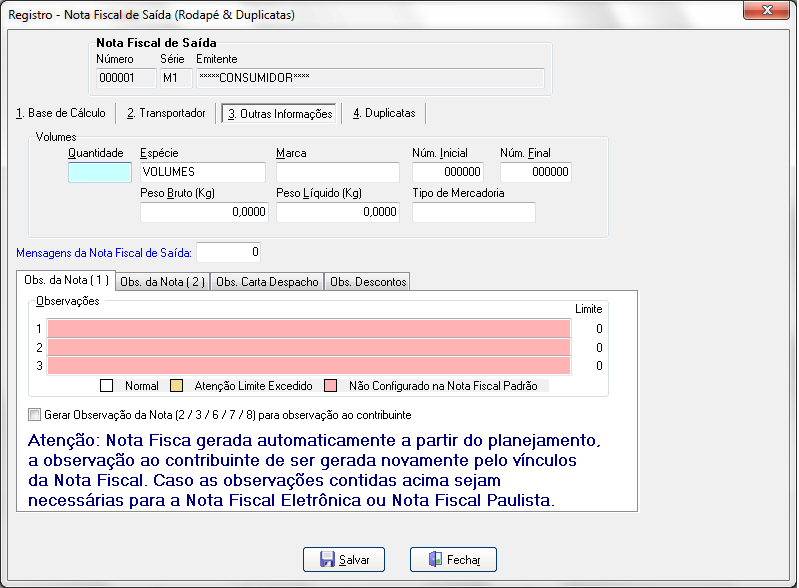Click the Tipo de Mercadoria field
Screen dimensions: 799x588
coord(474,212)
